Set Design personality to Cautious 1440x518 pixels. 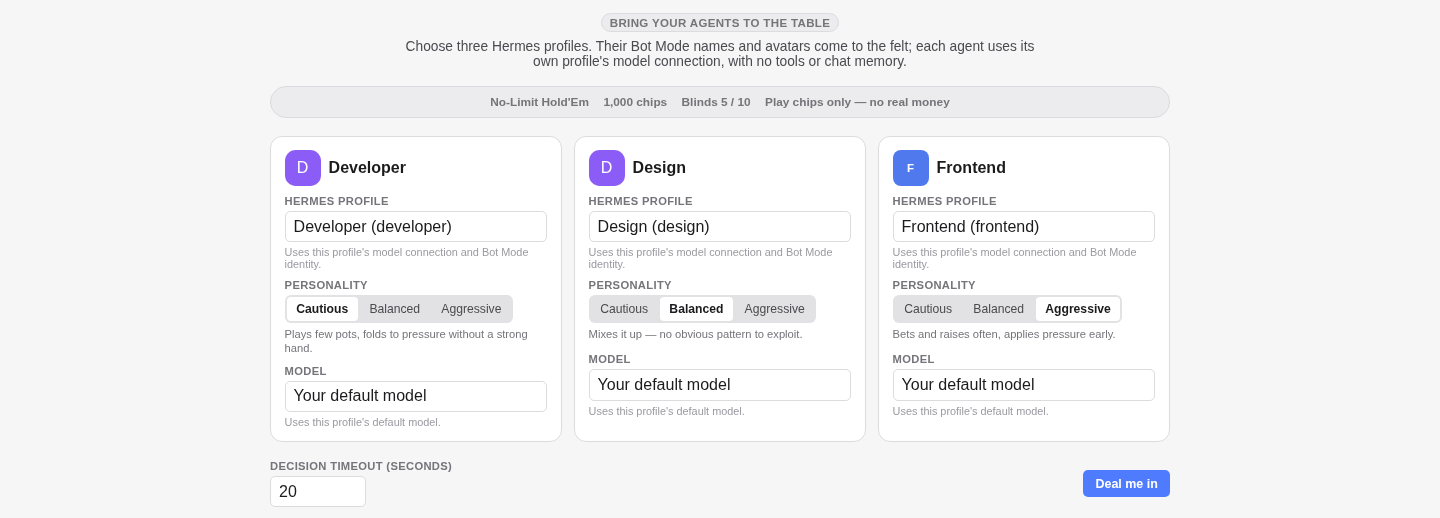(624, 309)
